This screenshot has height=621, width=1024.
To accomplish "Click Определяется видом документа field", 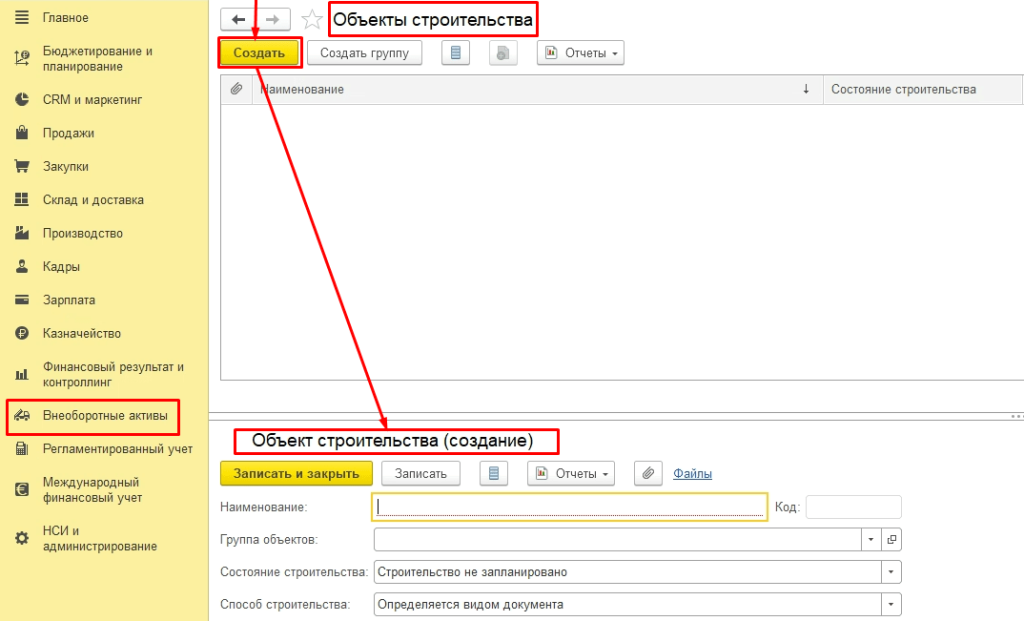I will coord(628,605).
